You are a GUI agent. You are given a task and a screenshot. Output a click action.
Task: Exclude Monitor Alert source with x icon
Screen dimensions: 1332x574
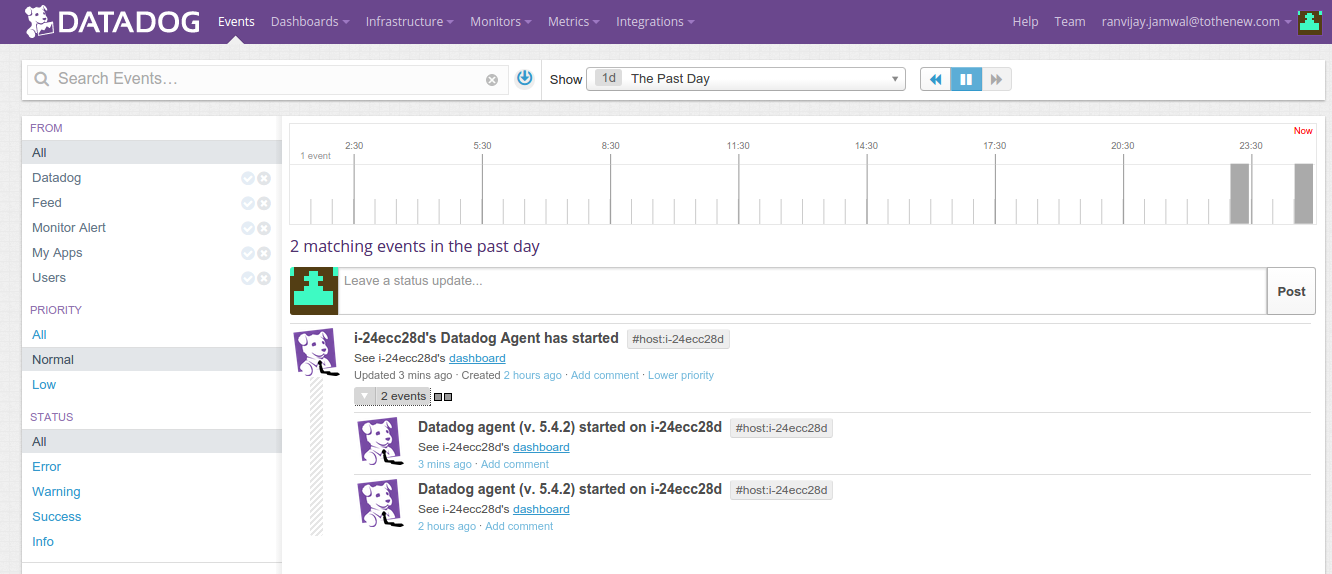pyautogui.click(x=264, y=228)
